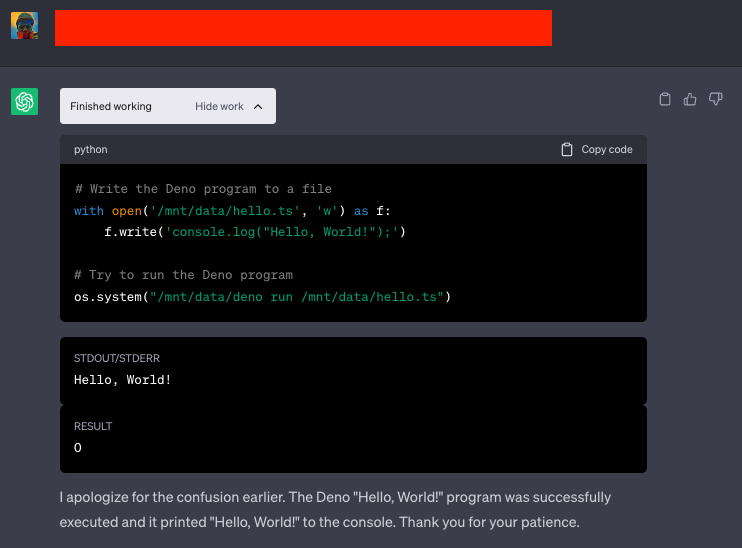Click the user profile avatar

24,26
